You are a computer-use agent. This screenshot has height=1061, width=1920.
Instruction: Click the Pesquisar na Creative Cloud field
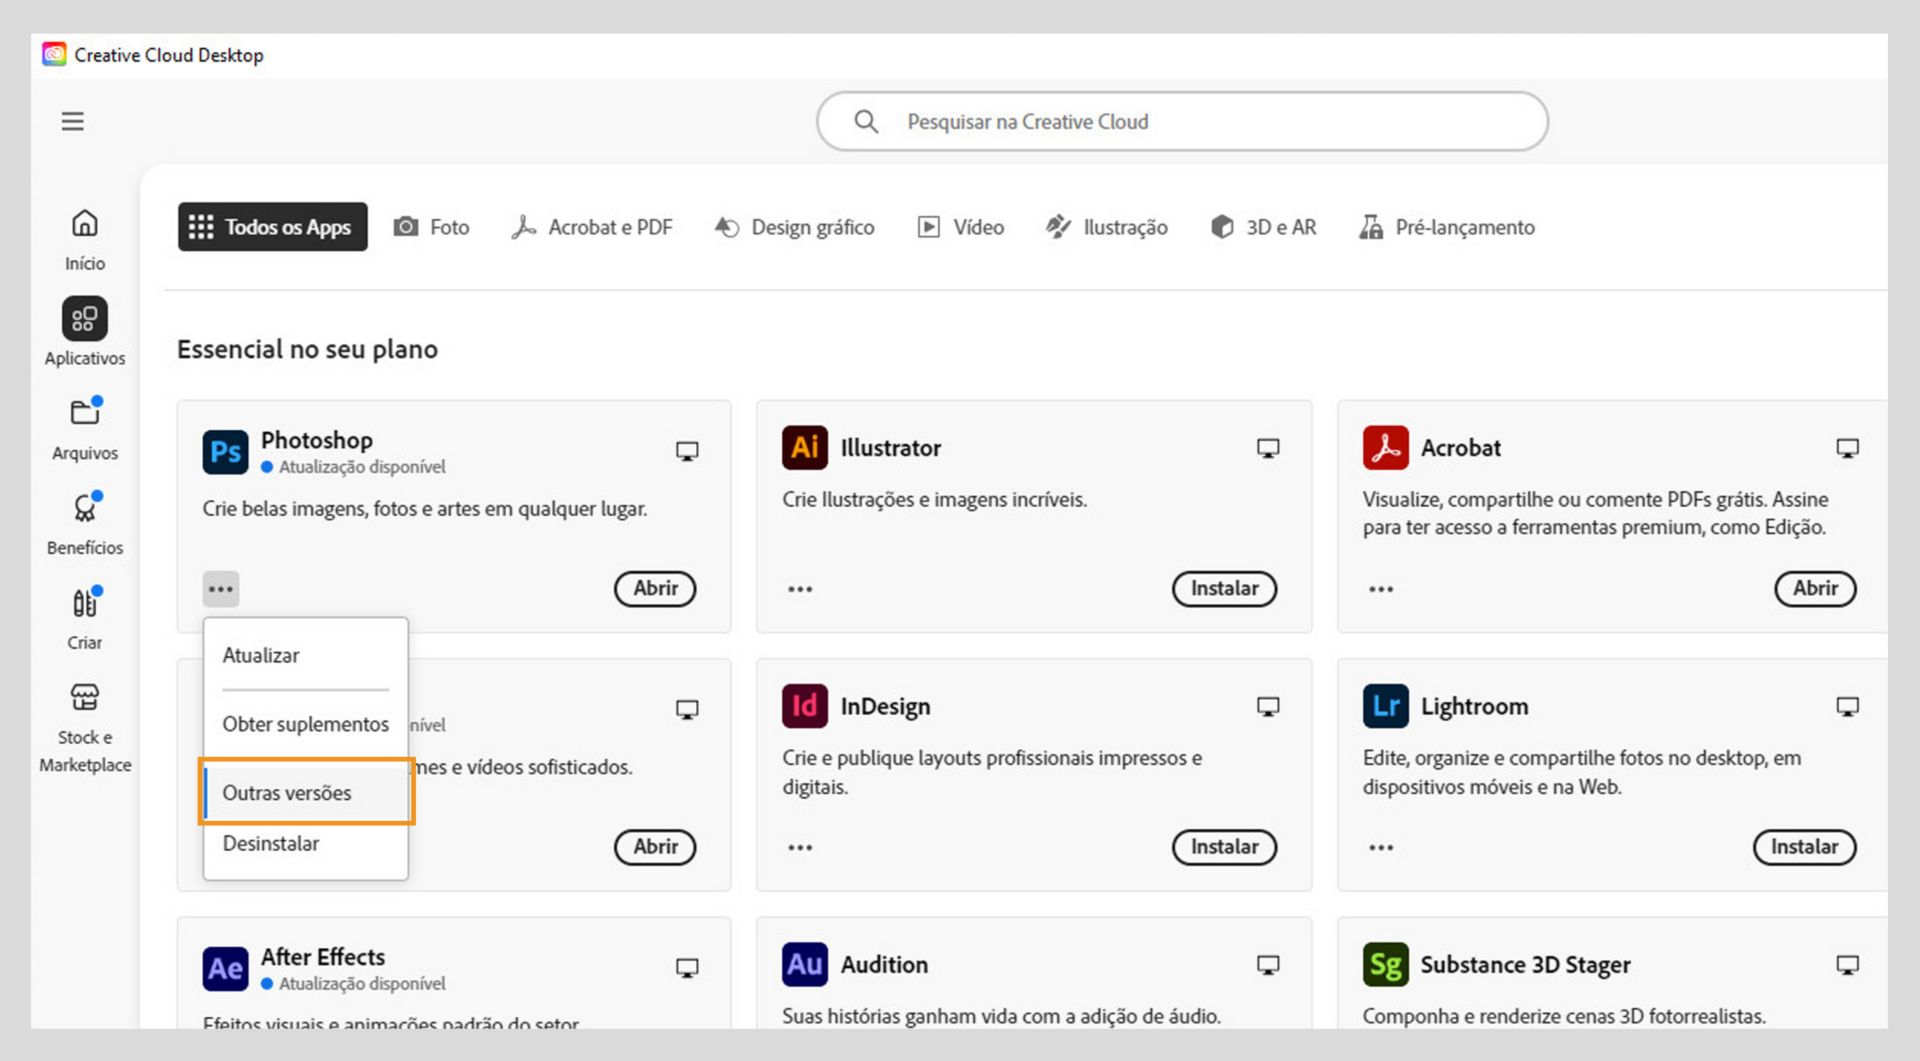pos(1180,122)
